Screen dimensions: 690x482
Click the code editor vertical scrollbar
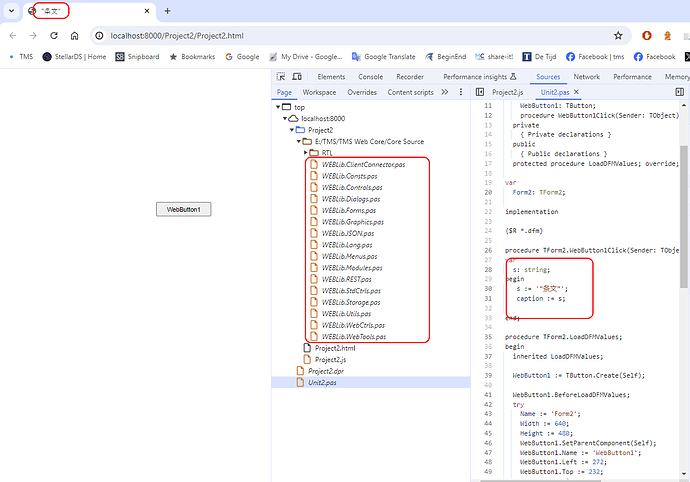pos(683,216)
